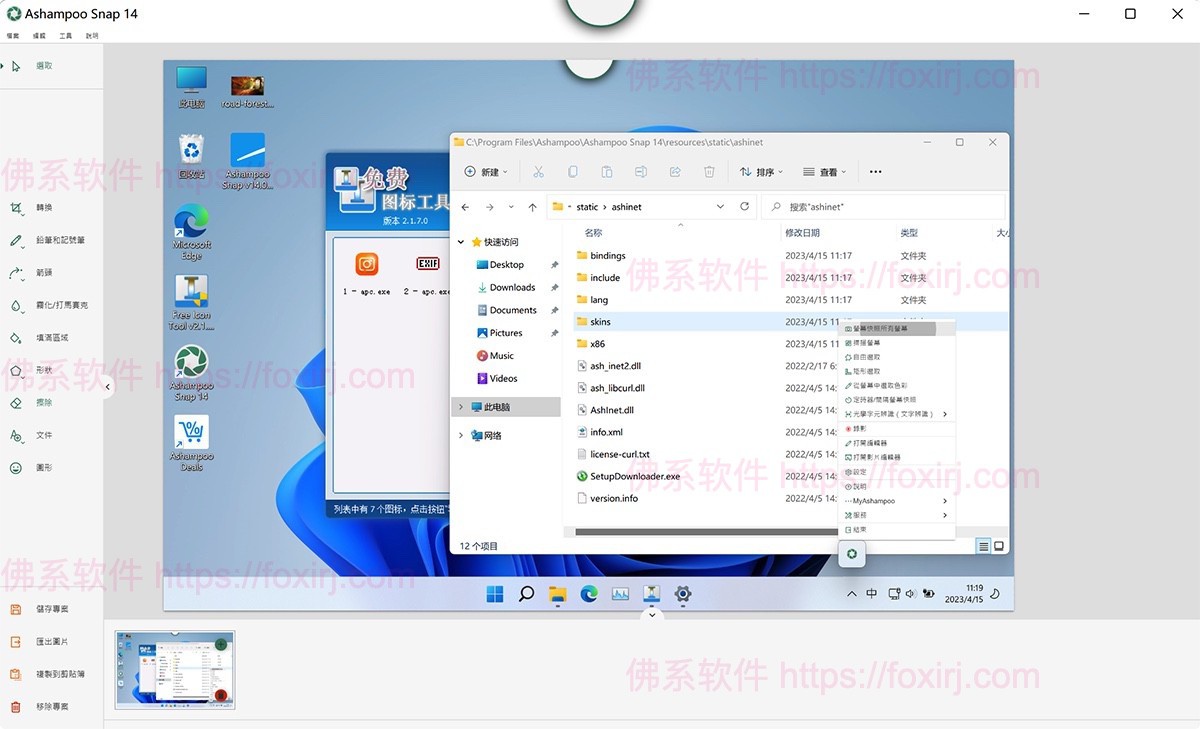
Task: Open the 新建 dropdown in Explorer
Action: point(488,171)
